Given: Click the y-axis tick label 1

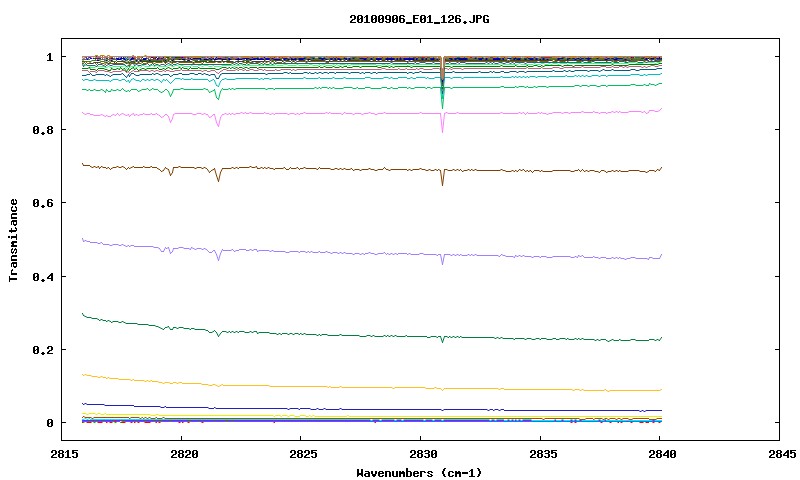Looking at the screenshot, I should coord(49,57).
